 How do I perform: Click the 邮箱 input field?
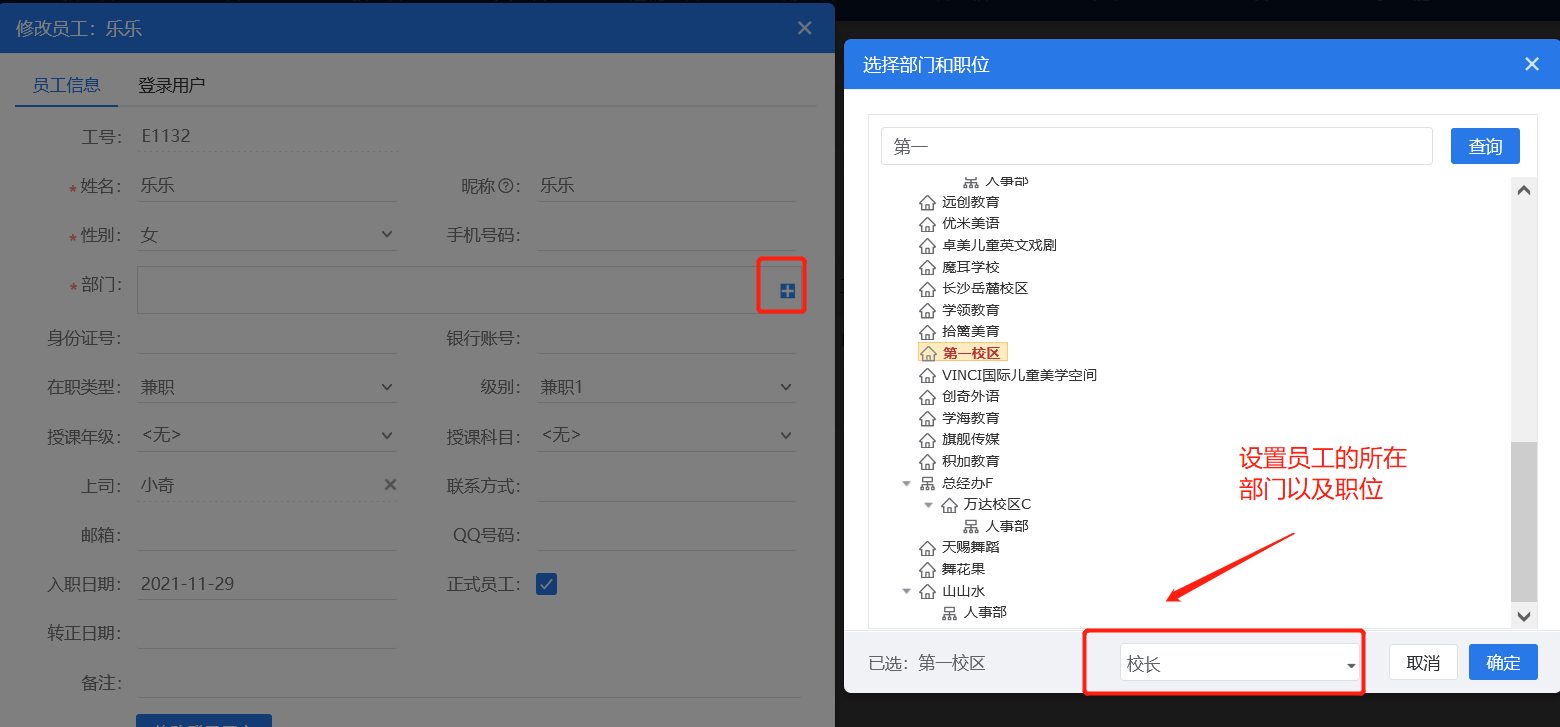(x=267, y=535)
